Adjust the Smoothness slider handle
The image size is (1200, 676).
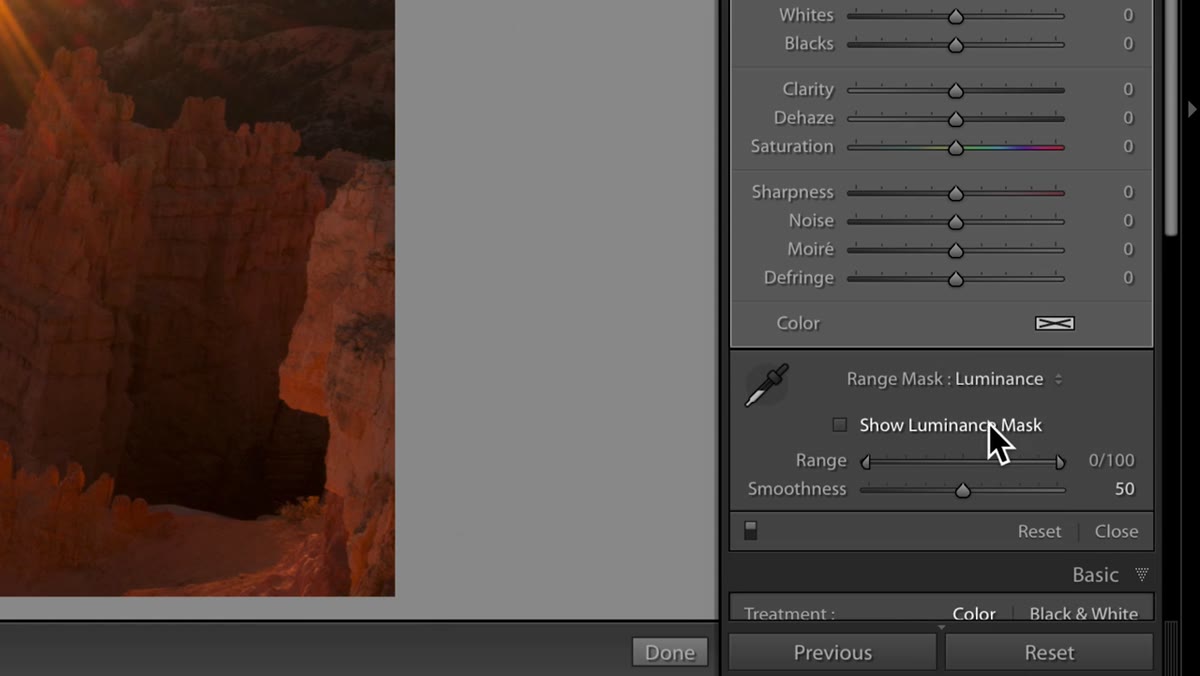pyautogui.click(x=962, y=490)
